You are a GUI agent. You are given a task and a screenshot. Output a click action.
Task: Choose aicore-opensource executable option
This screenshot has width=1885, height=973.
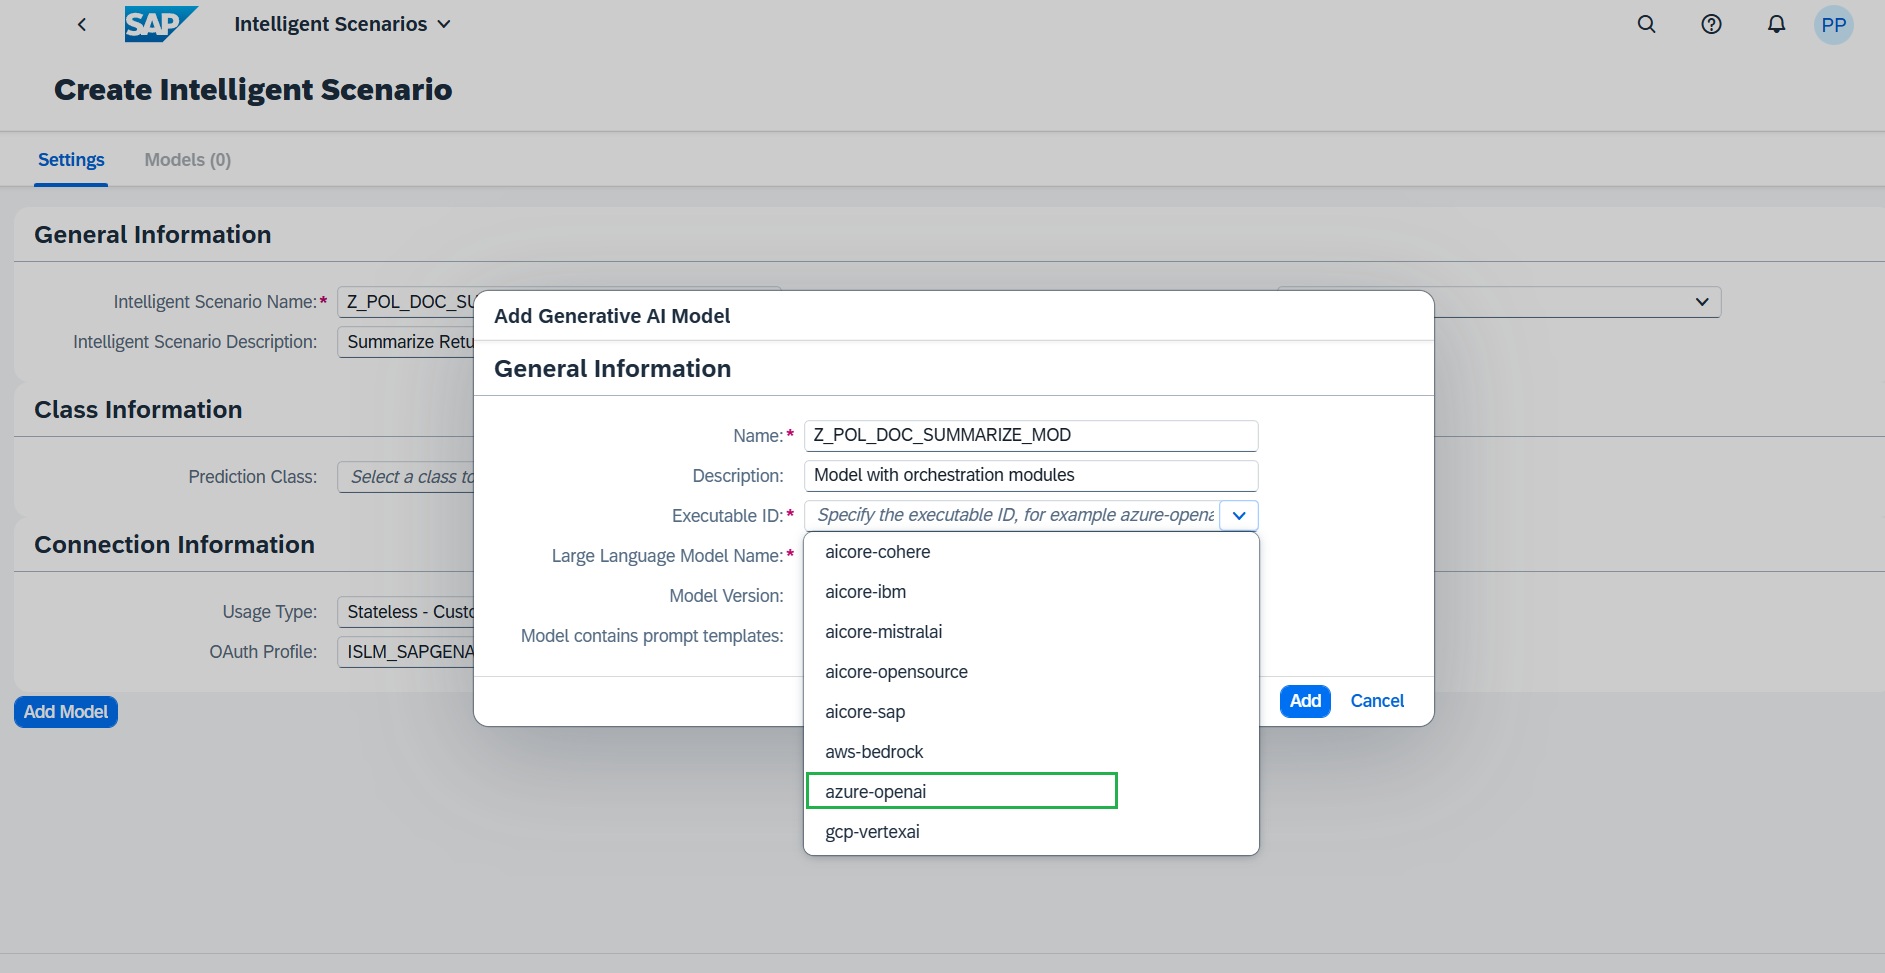(1031, 672)
